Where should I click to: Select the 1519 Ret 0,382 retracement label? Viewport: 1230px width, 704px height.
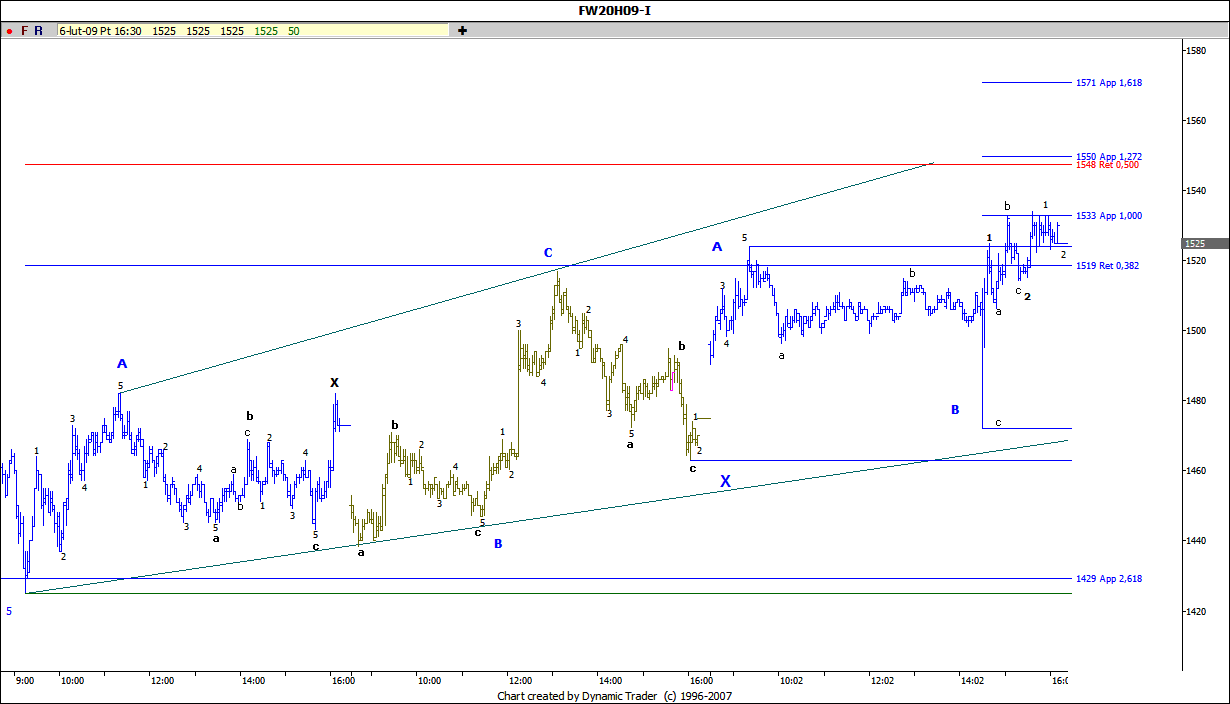tap(1107, 266)
